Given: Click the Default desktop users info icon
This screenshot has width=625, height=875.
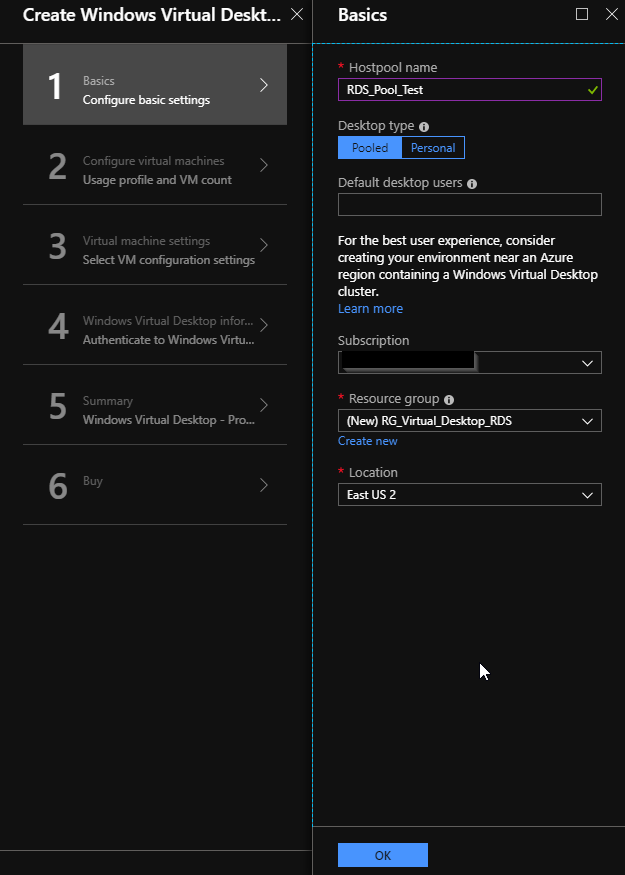Looking at the screenshot, I should [472, 184].
